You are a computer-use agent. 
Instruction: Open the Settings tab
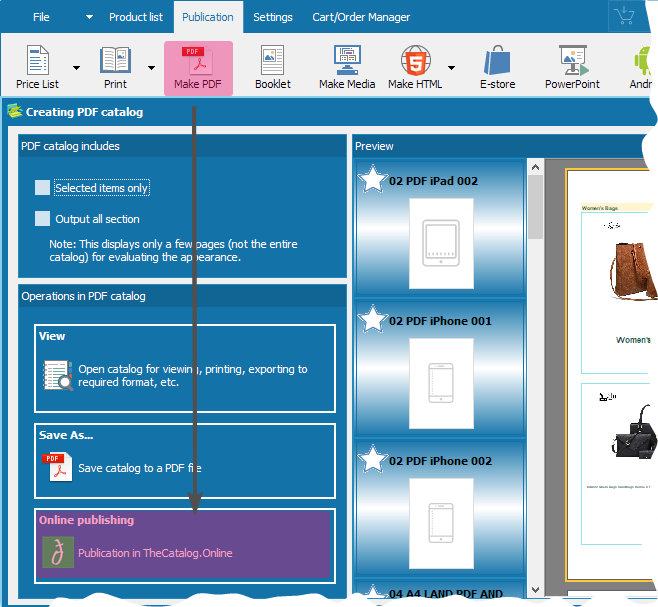273,17
